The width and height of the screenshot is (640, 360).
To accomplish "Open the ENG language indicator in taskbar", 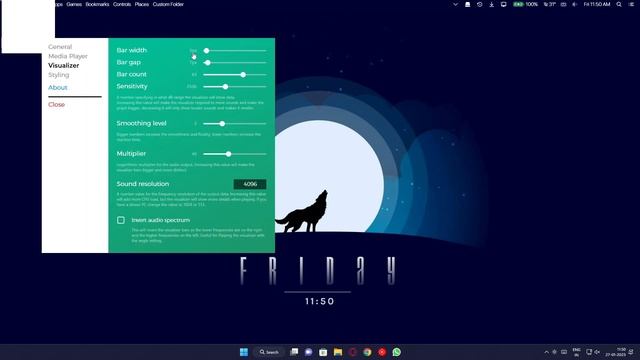I will pos(576,352).
